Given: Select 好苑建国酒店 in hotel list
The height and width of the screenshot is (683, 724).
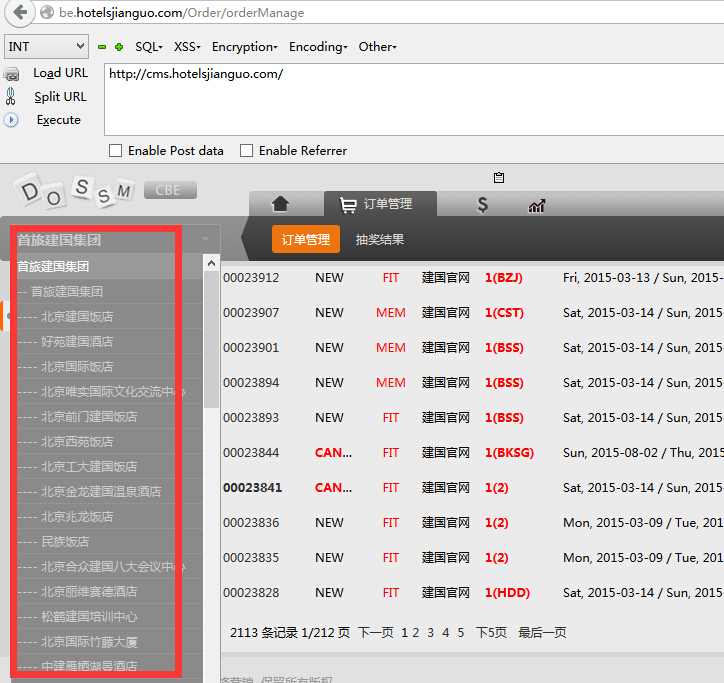Looking at the screenshot, I should [77, 342].
